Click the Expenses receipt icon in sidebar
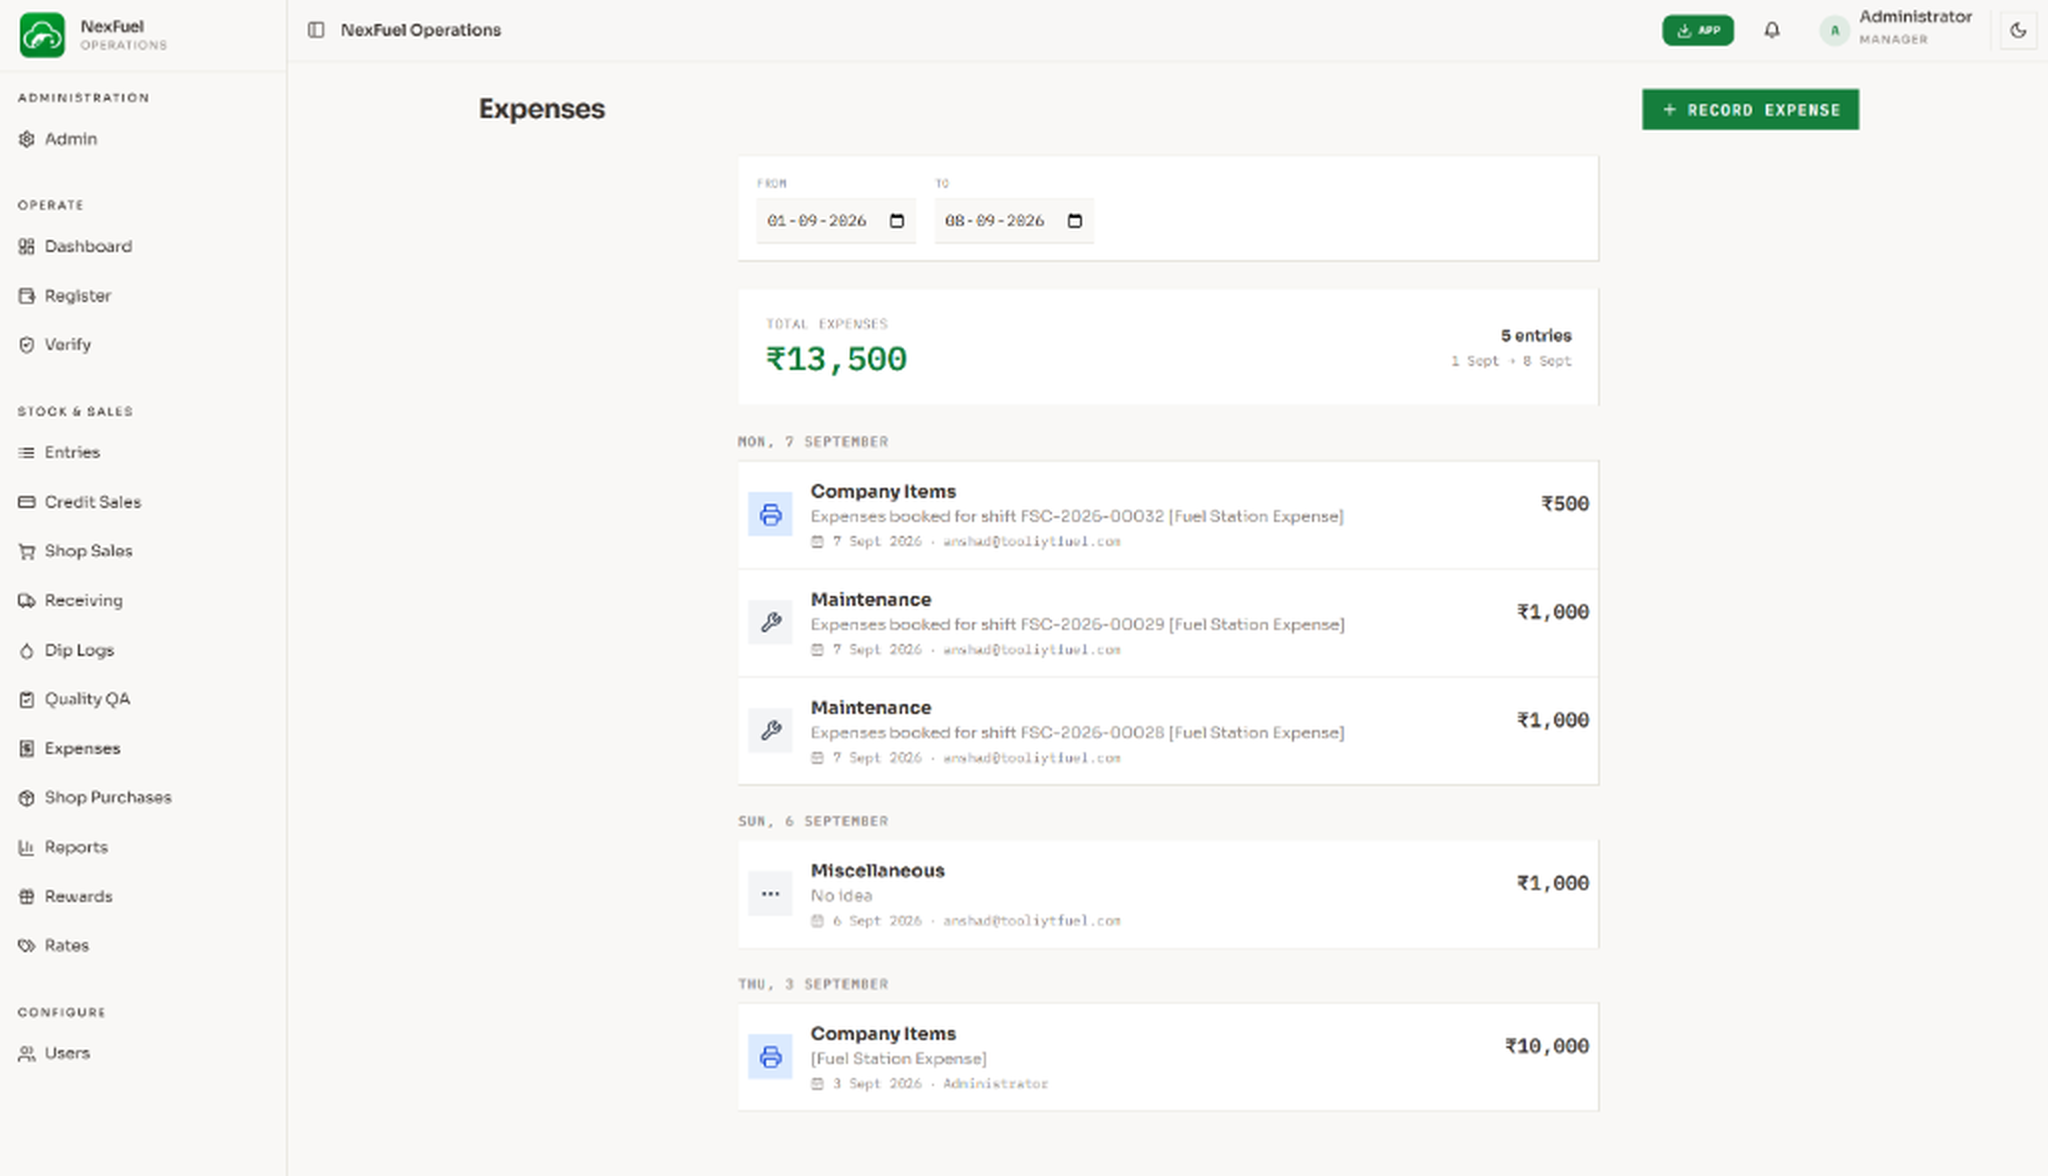This screenshot has width=2048, height=1176. pos(27,749)
